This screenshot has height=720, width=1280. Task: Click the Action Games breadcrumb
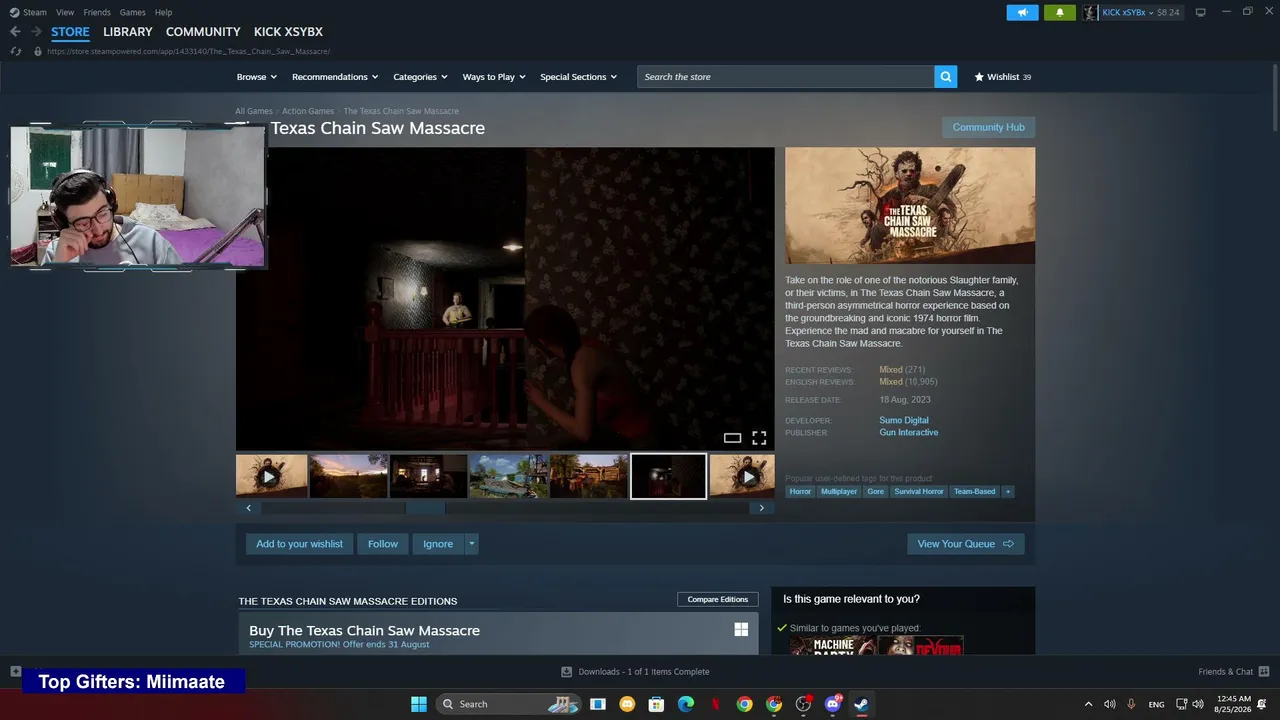[308, 111]
